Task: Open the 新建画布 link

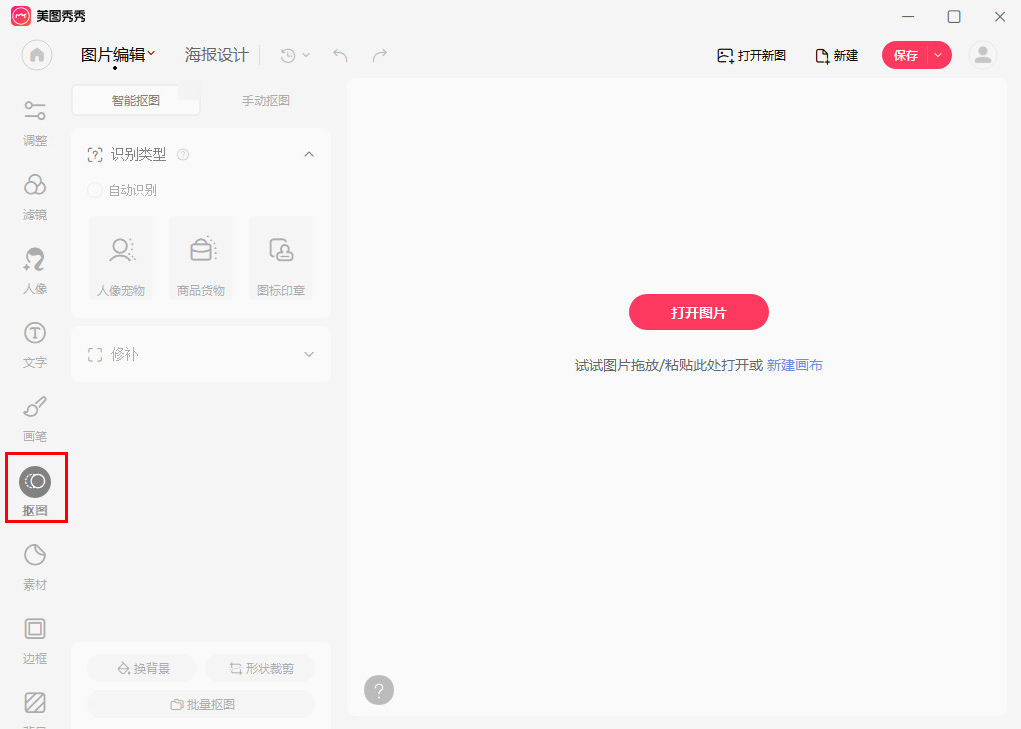Action: [x=795, y=365]
